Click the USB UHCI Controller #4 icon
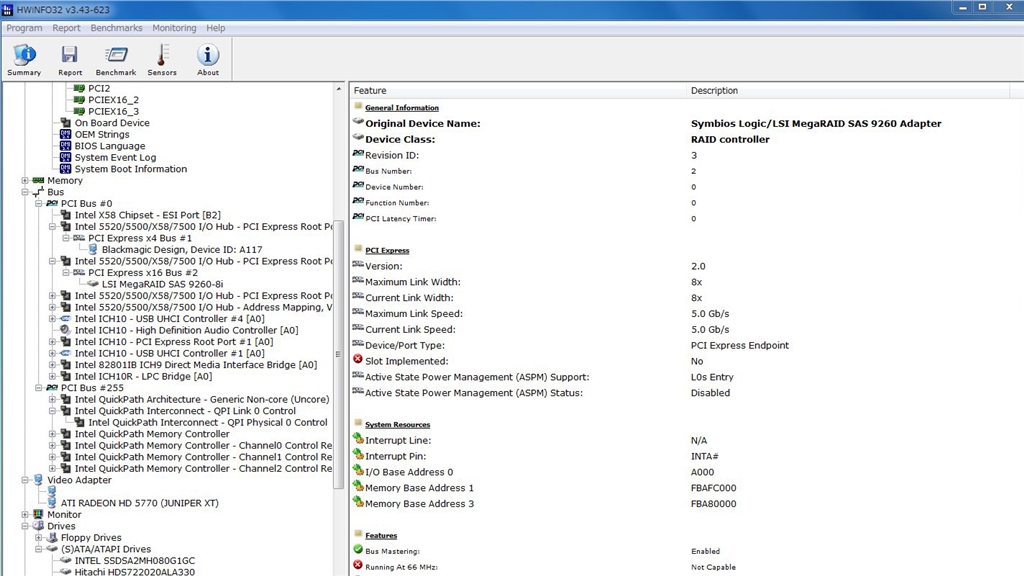The image size is (1024, 576). 65,319
